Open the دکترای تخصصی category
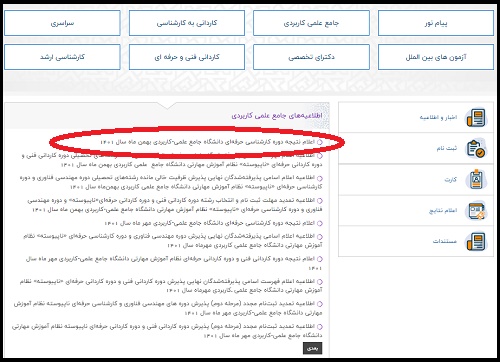The height and width of the screenshot is (362, 500). (x=311, y=57)
